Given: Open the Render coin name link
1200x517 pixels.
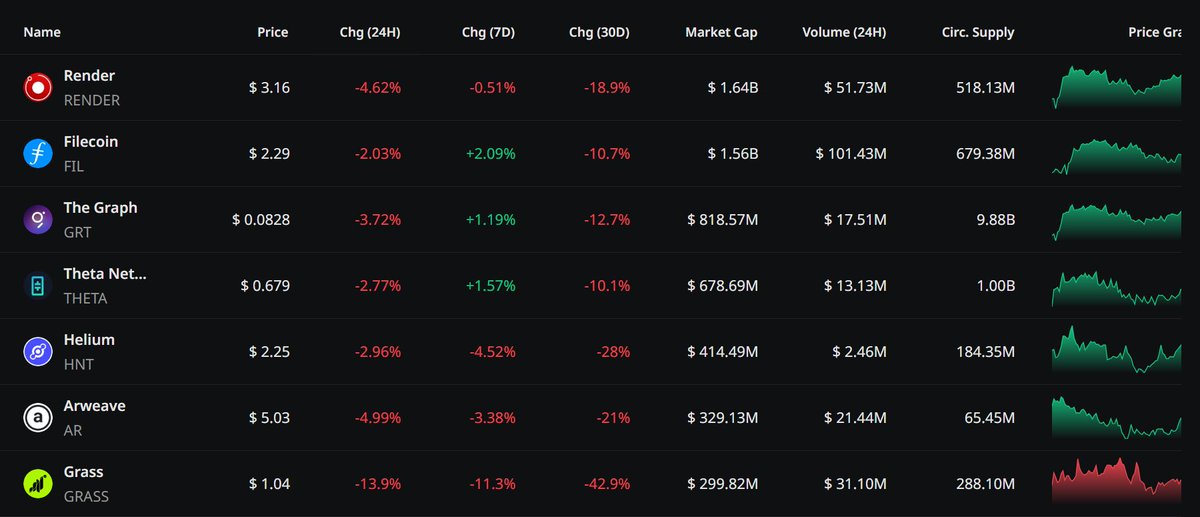Looking at the screenshot, I should (89, 76).
